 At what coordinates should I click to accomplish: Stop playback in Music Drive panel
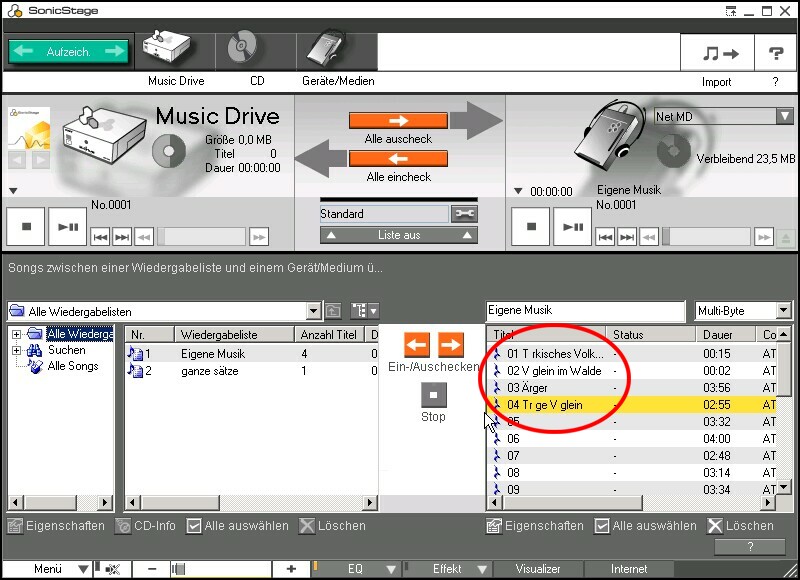(x=26, y=226)
